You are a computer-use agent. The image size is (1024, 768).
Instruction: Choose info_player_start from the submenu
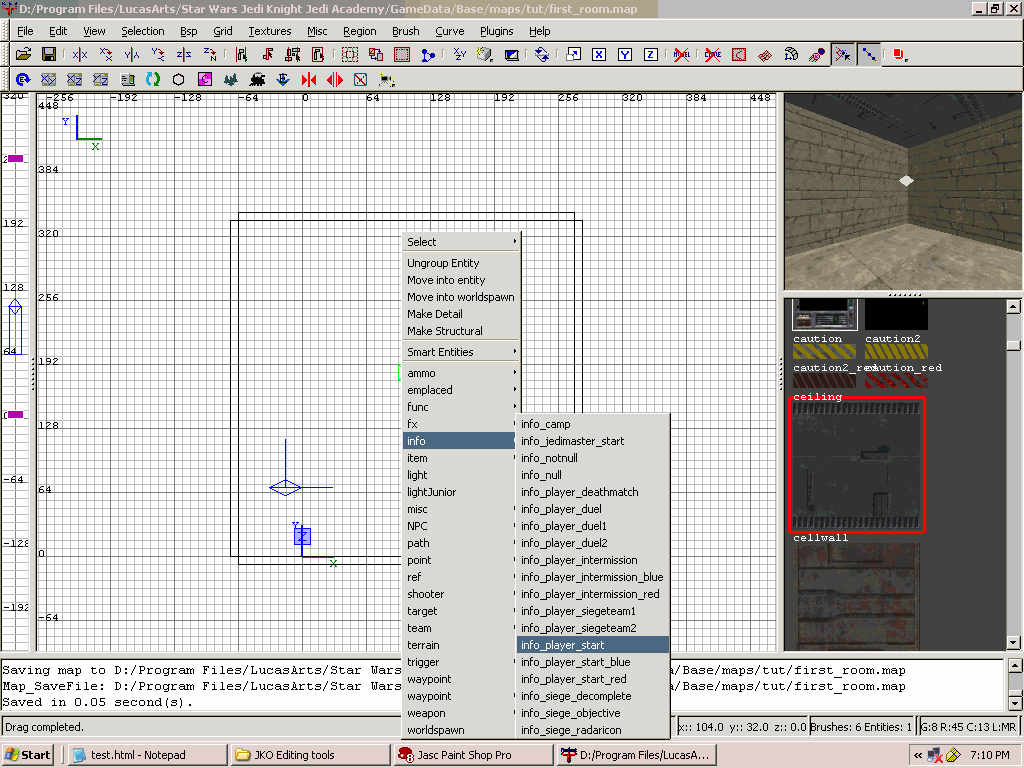pos(593,645)
